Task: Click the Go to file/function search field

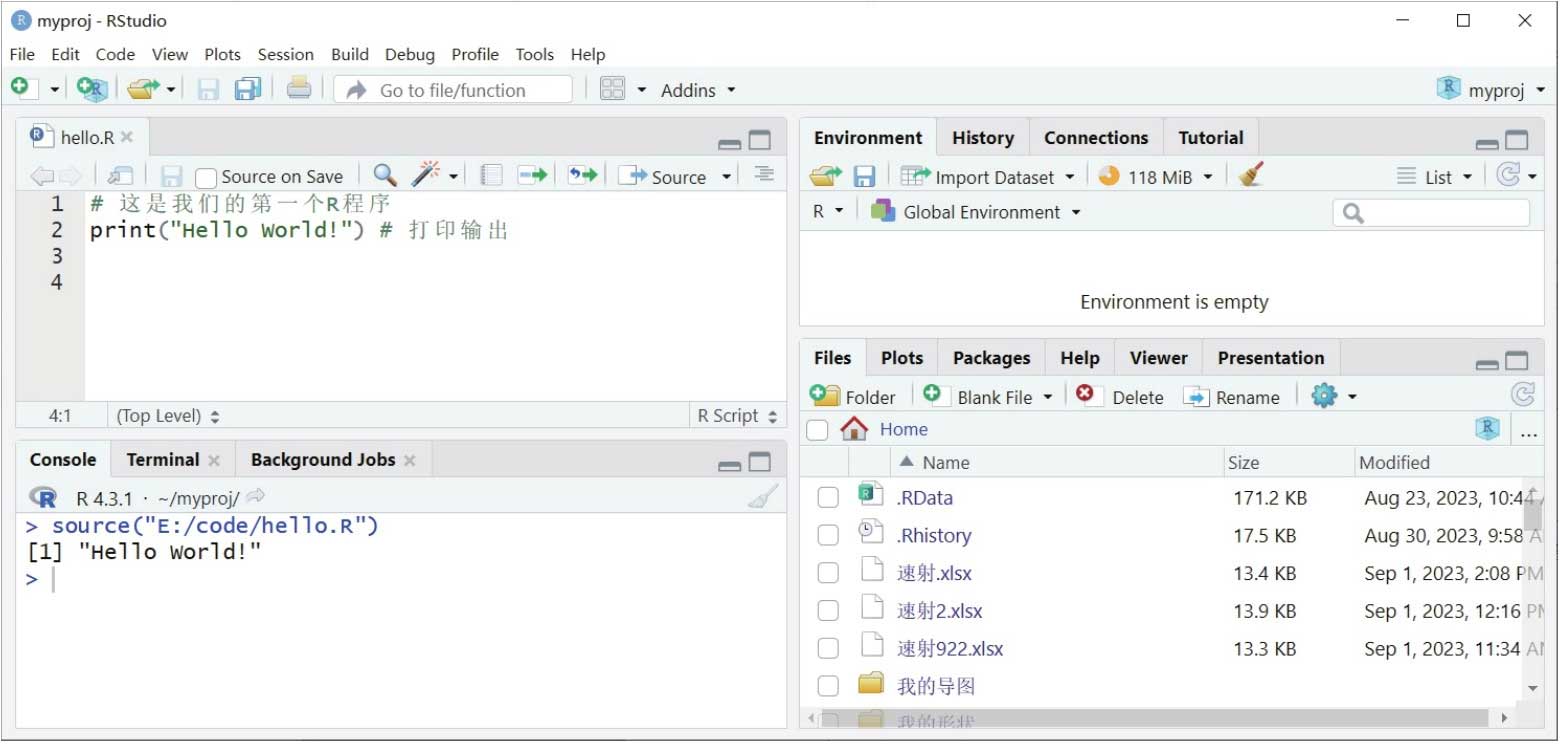Action: click(453, 90)
